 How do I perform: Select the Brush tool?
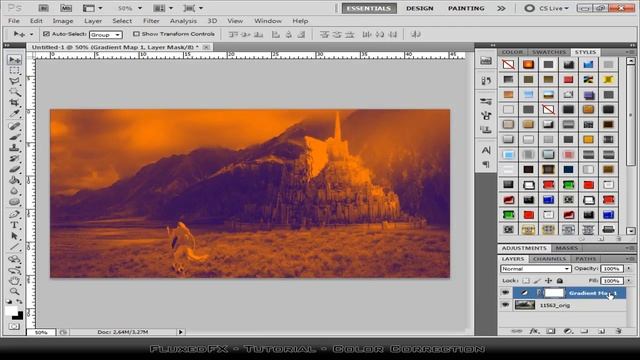pos(15,137)
